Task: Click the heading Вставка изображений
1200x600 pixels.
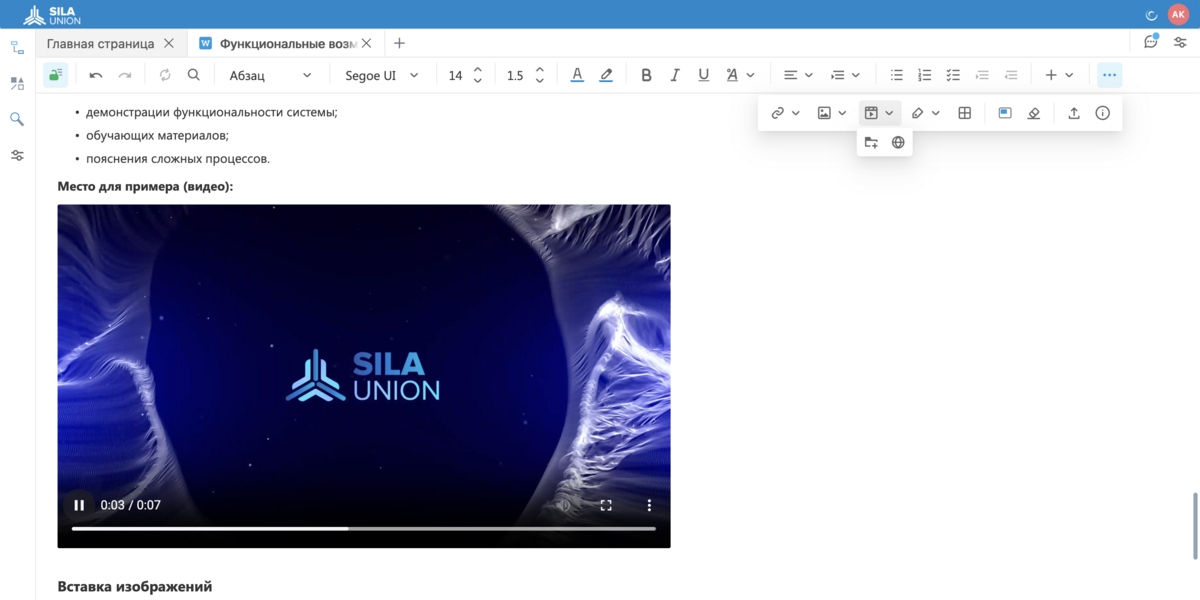Action: click(x=135, y=587)
